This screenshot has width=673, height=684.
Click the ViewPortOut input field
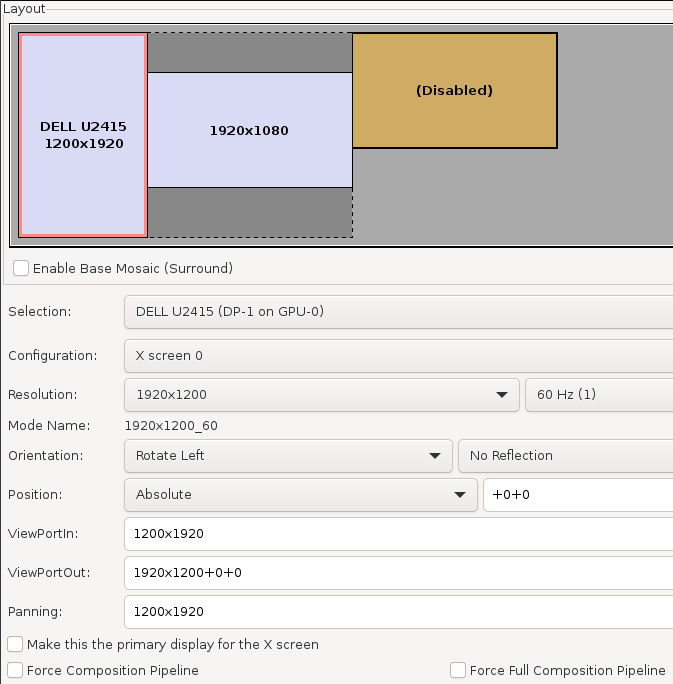tap(399, 573)
